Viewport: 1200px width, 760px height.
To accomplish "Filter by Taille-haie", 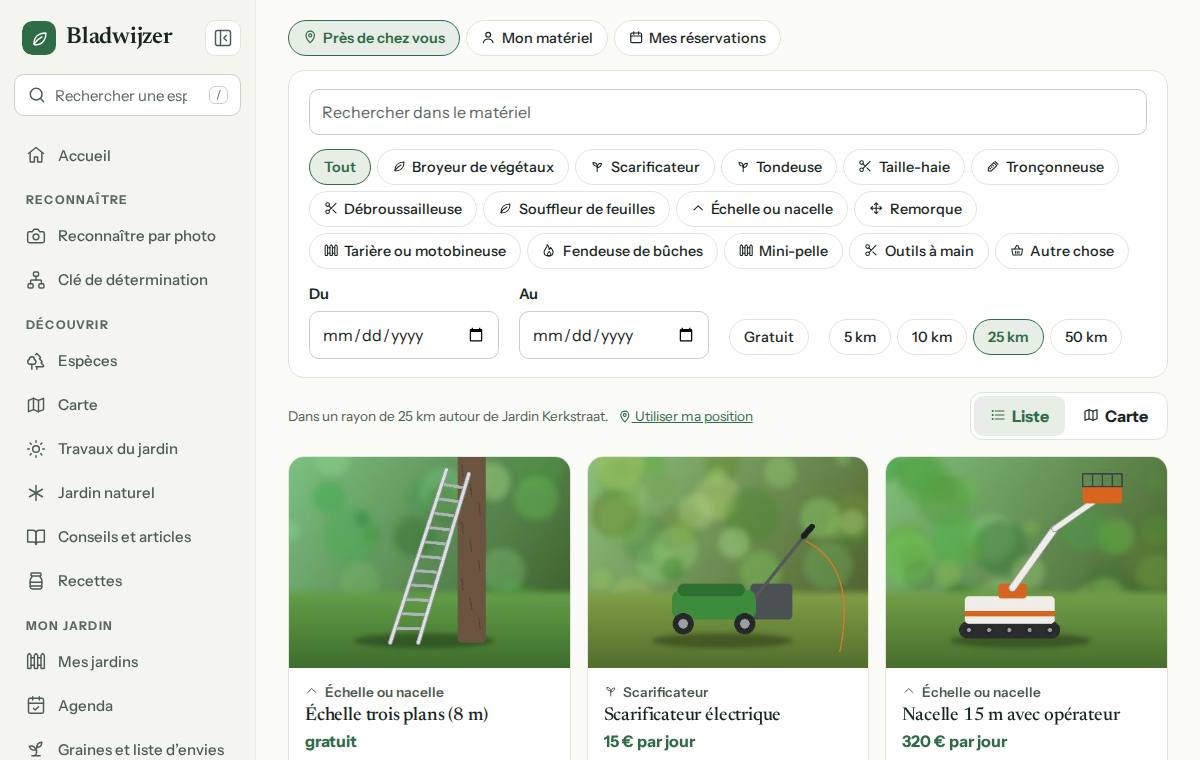I will [904, 167].
